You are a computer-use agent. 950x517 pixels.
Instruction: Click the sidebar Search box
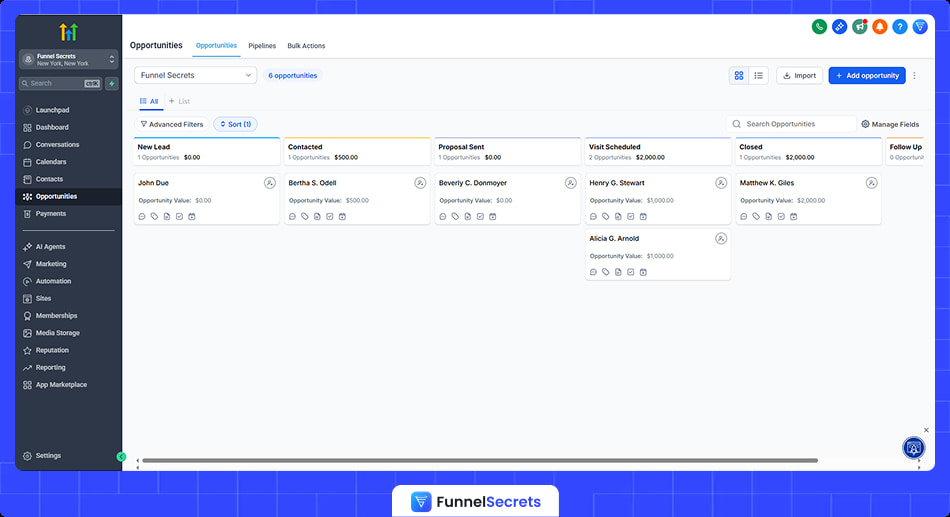[60, 84]
